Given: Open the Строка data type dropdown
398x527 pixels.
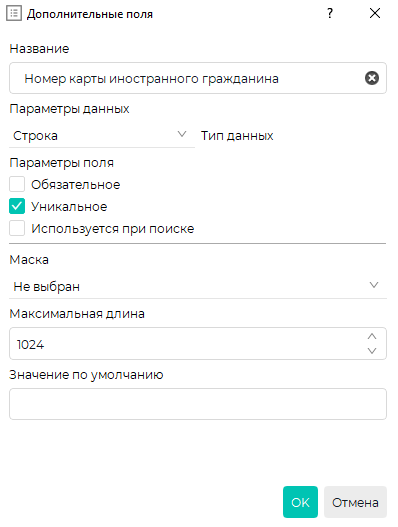Looking at the screenshot, I should coord(102,136).
